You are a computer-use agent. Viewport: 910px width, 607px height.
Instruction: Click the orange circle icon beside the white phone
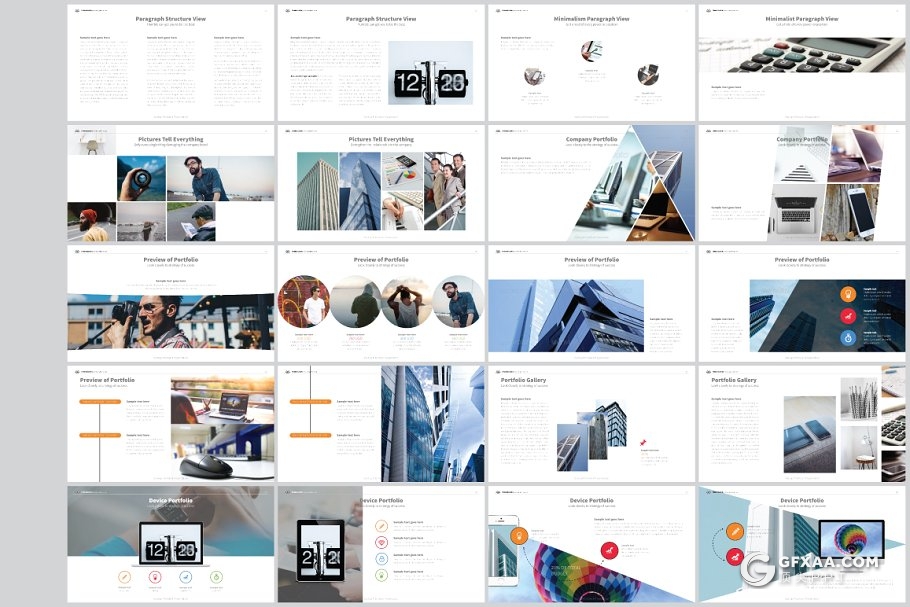coord(520,536)
